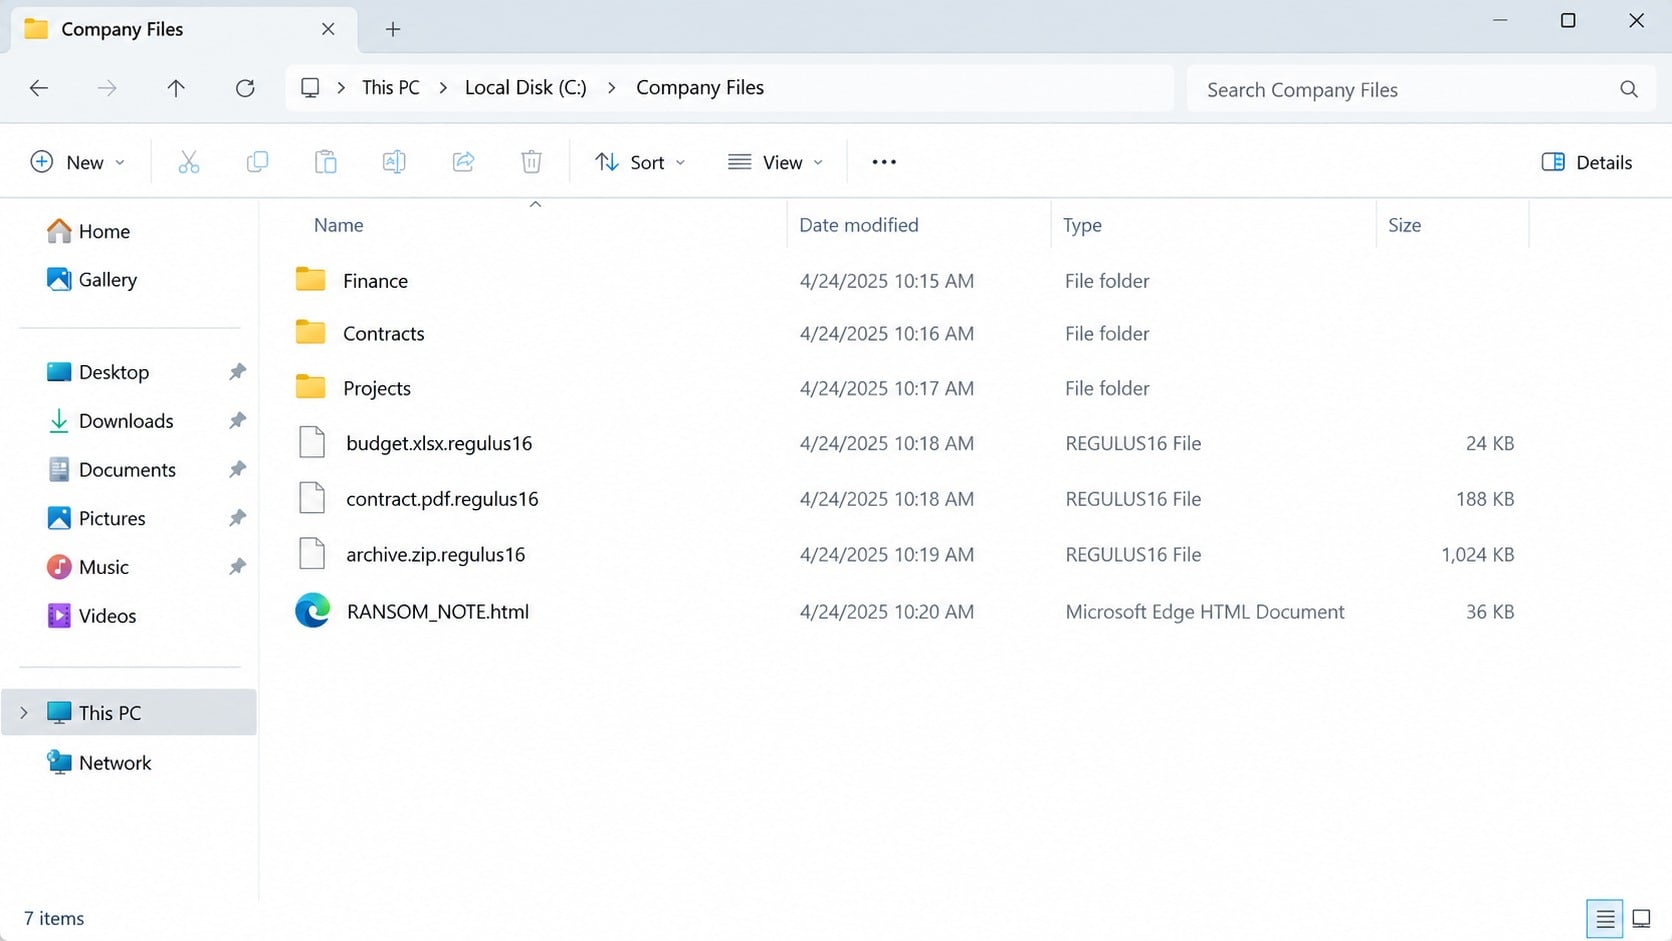This screenshot has width=1672, height=941.
Task: Select the RANSOM_NOTE.html Edge icon
Action: 313,611
